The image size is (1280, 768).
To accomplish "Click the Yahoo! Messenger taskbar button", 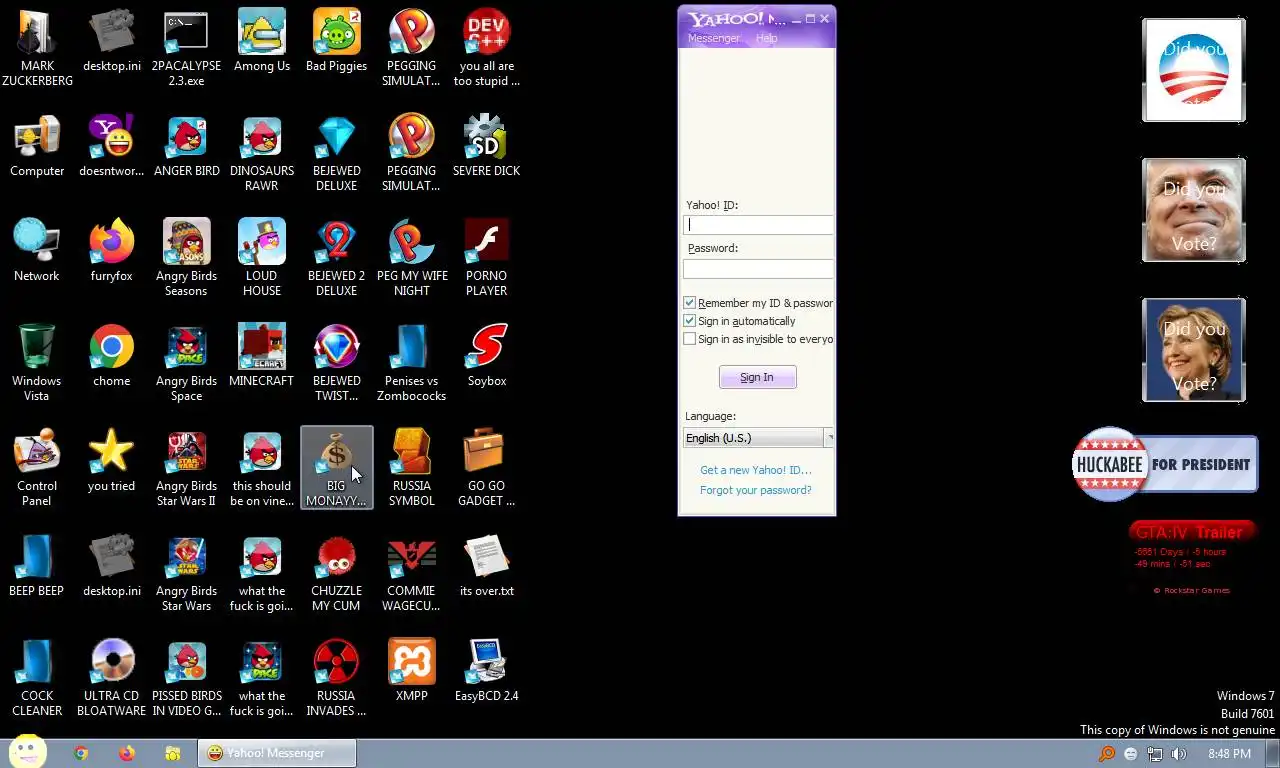I will coord(276,753).
